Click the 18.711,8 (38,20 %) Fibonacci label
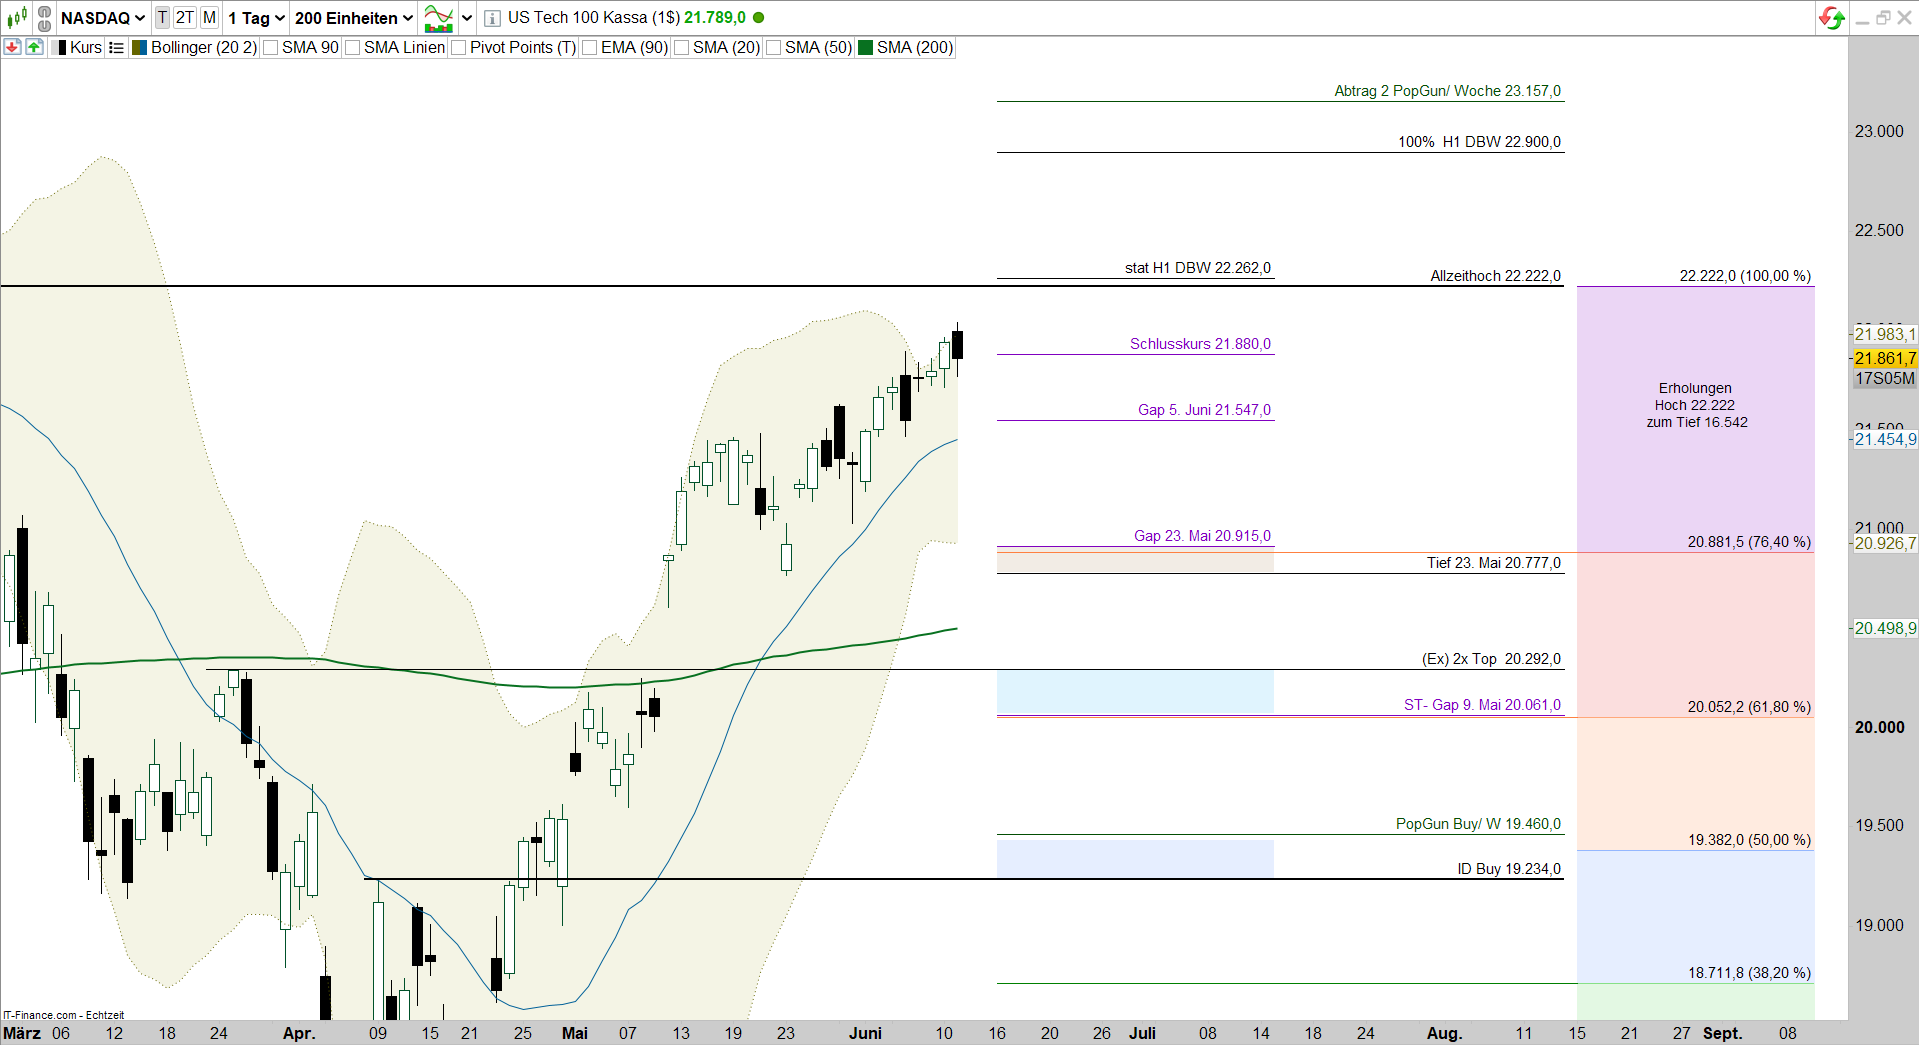The width and height of the screenshot is (1919, 1045). 1749,973
